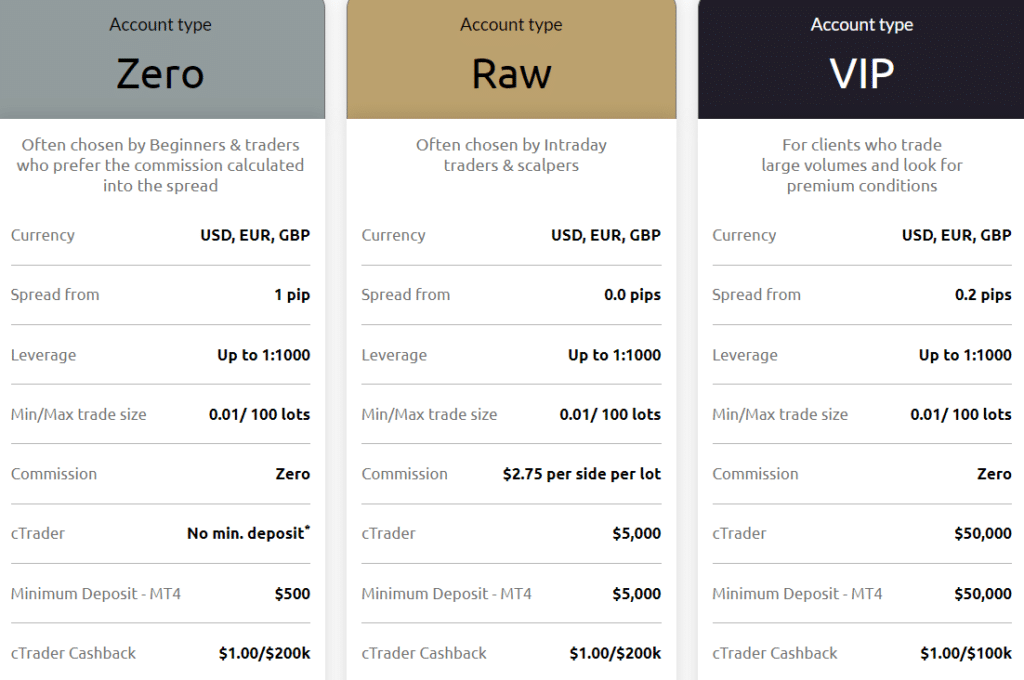Select the VIP account type header
The height and width of the screenshot is (680, 1024).
861,59
